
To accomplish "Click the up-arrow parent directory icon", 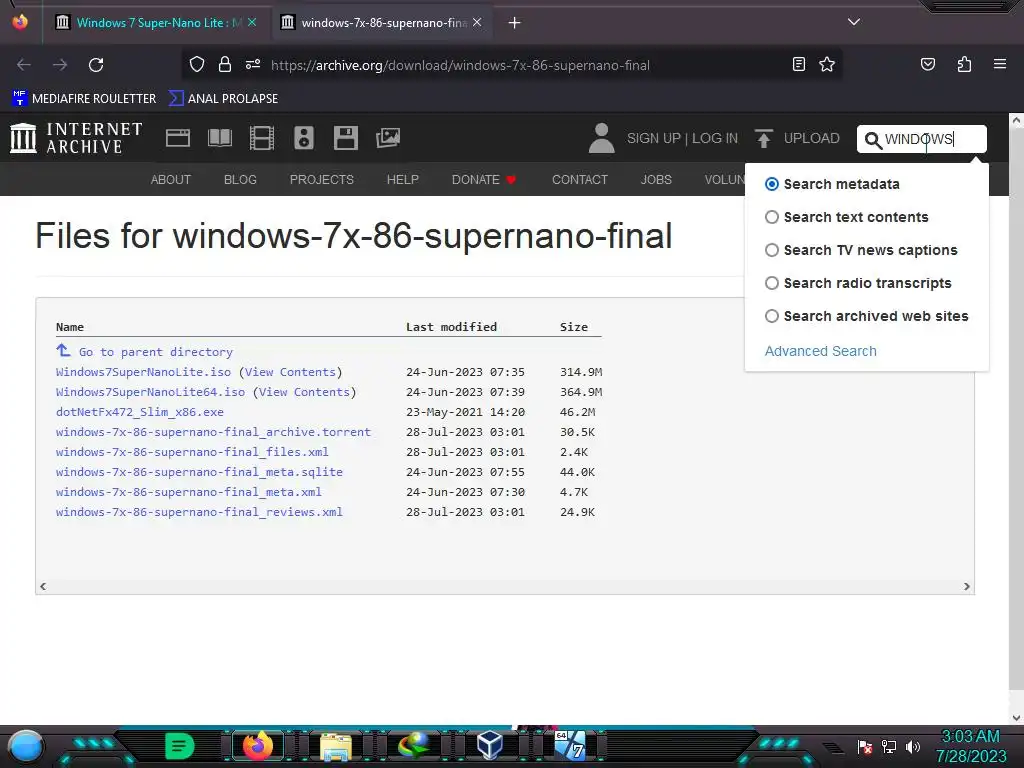I will coord(63,351).
